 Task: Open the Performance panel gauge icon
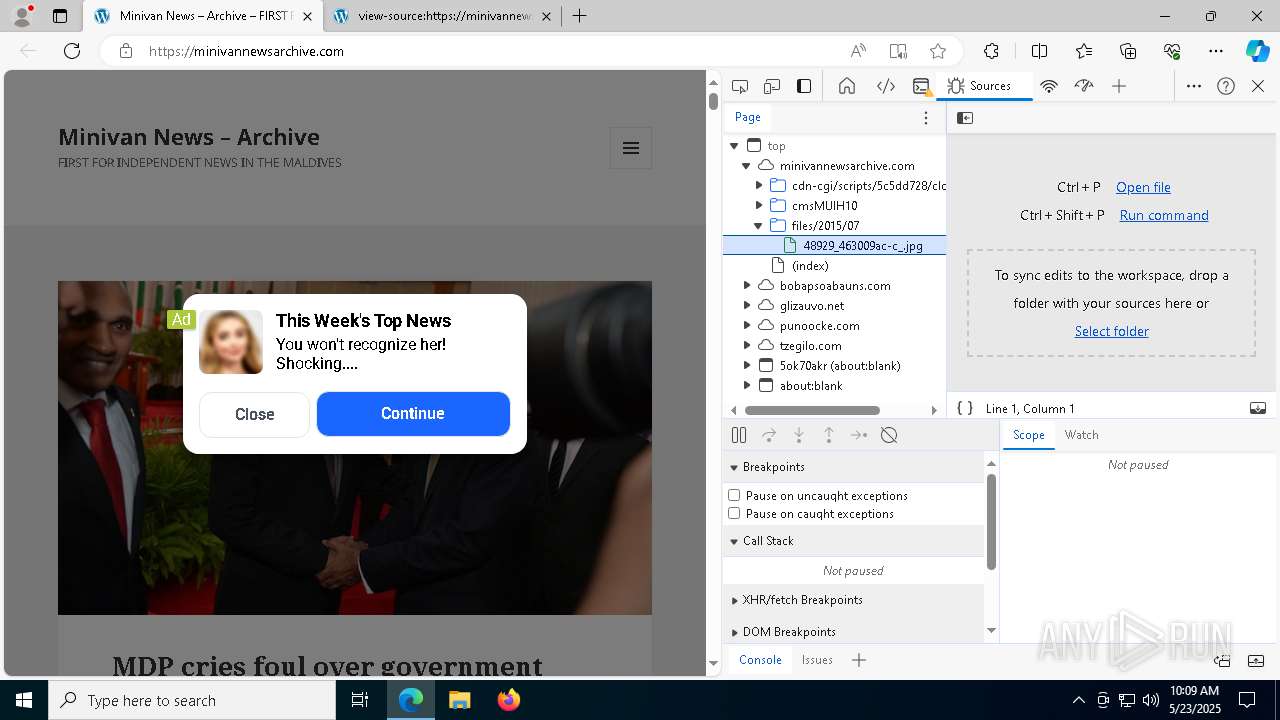1084,86
